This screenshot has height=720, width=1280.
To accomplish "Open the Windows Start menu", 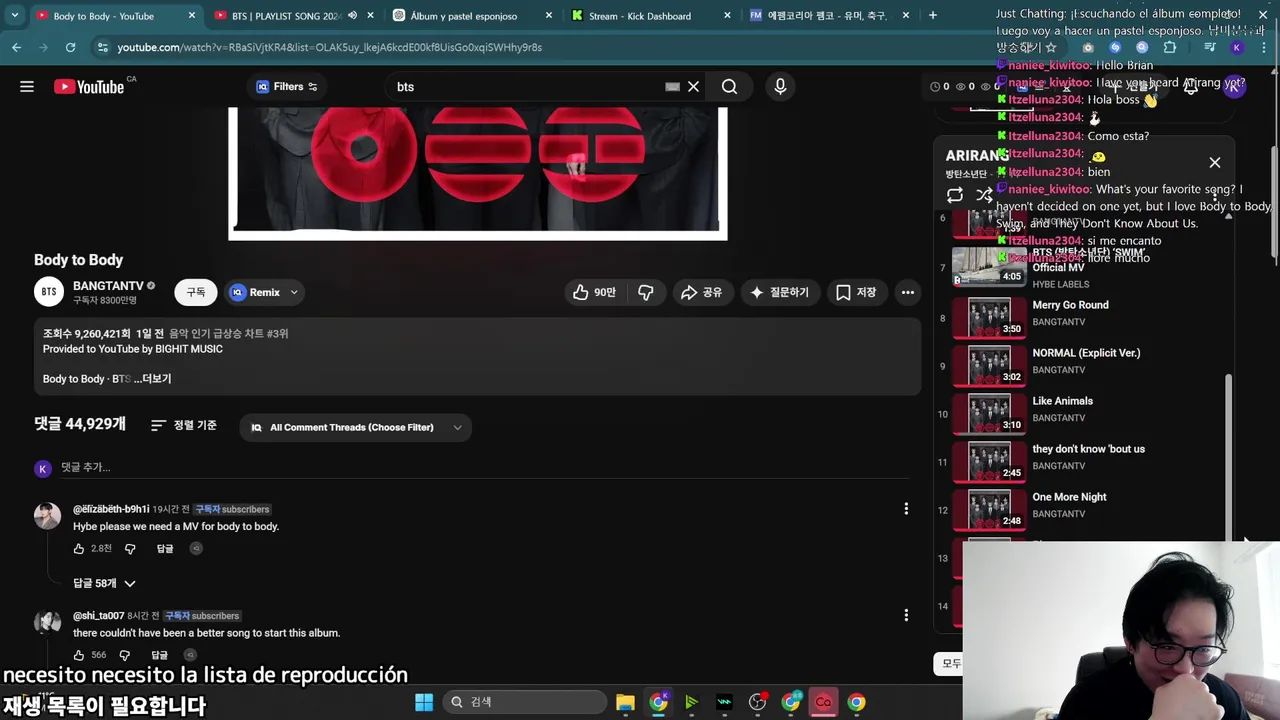I will tap(424, 702).
